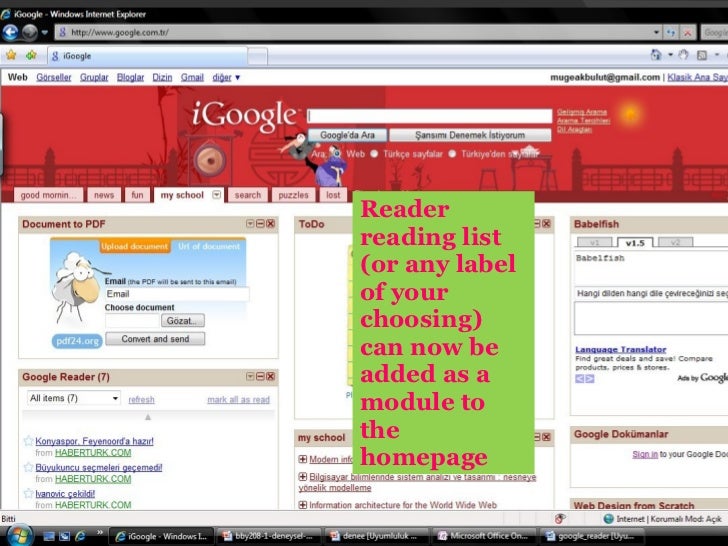Screen dimensions: 728x546
Task: Click the pdf24.org badge
Action: point(77,341)
